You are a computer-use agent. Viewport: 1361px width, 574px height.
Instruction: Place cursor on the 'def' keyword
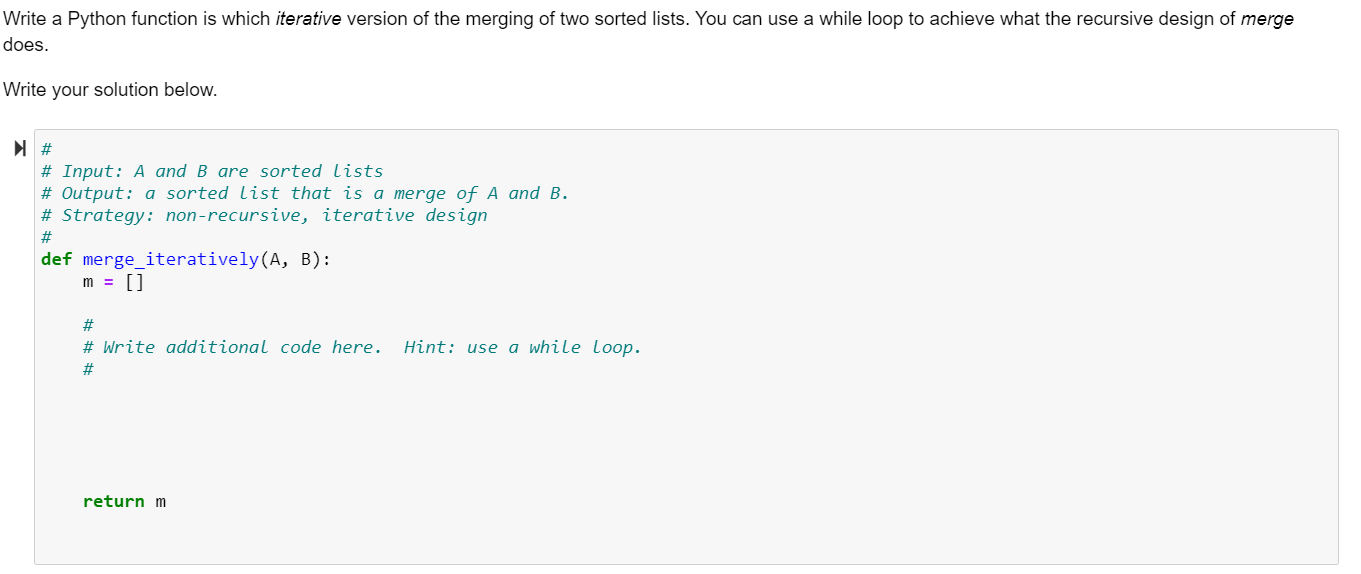pyautogui.click(x=56, y=259)
